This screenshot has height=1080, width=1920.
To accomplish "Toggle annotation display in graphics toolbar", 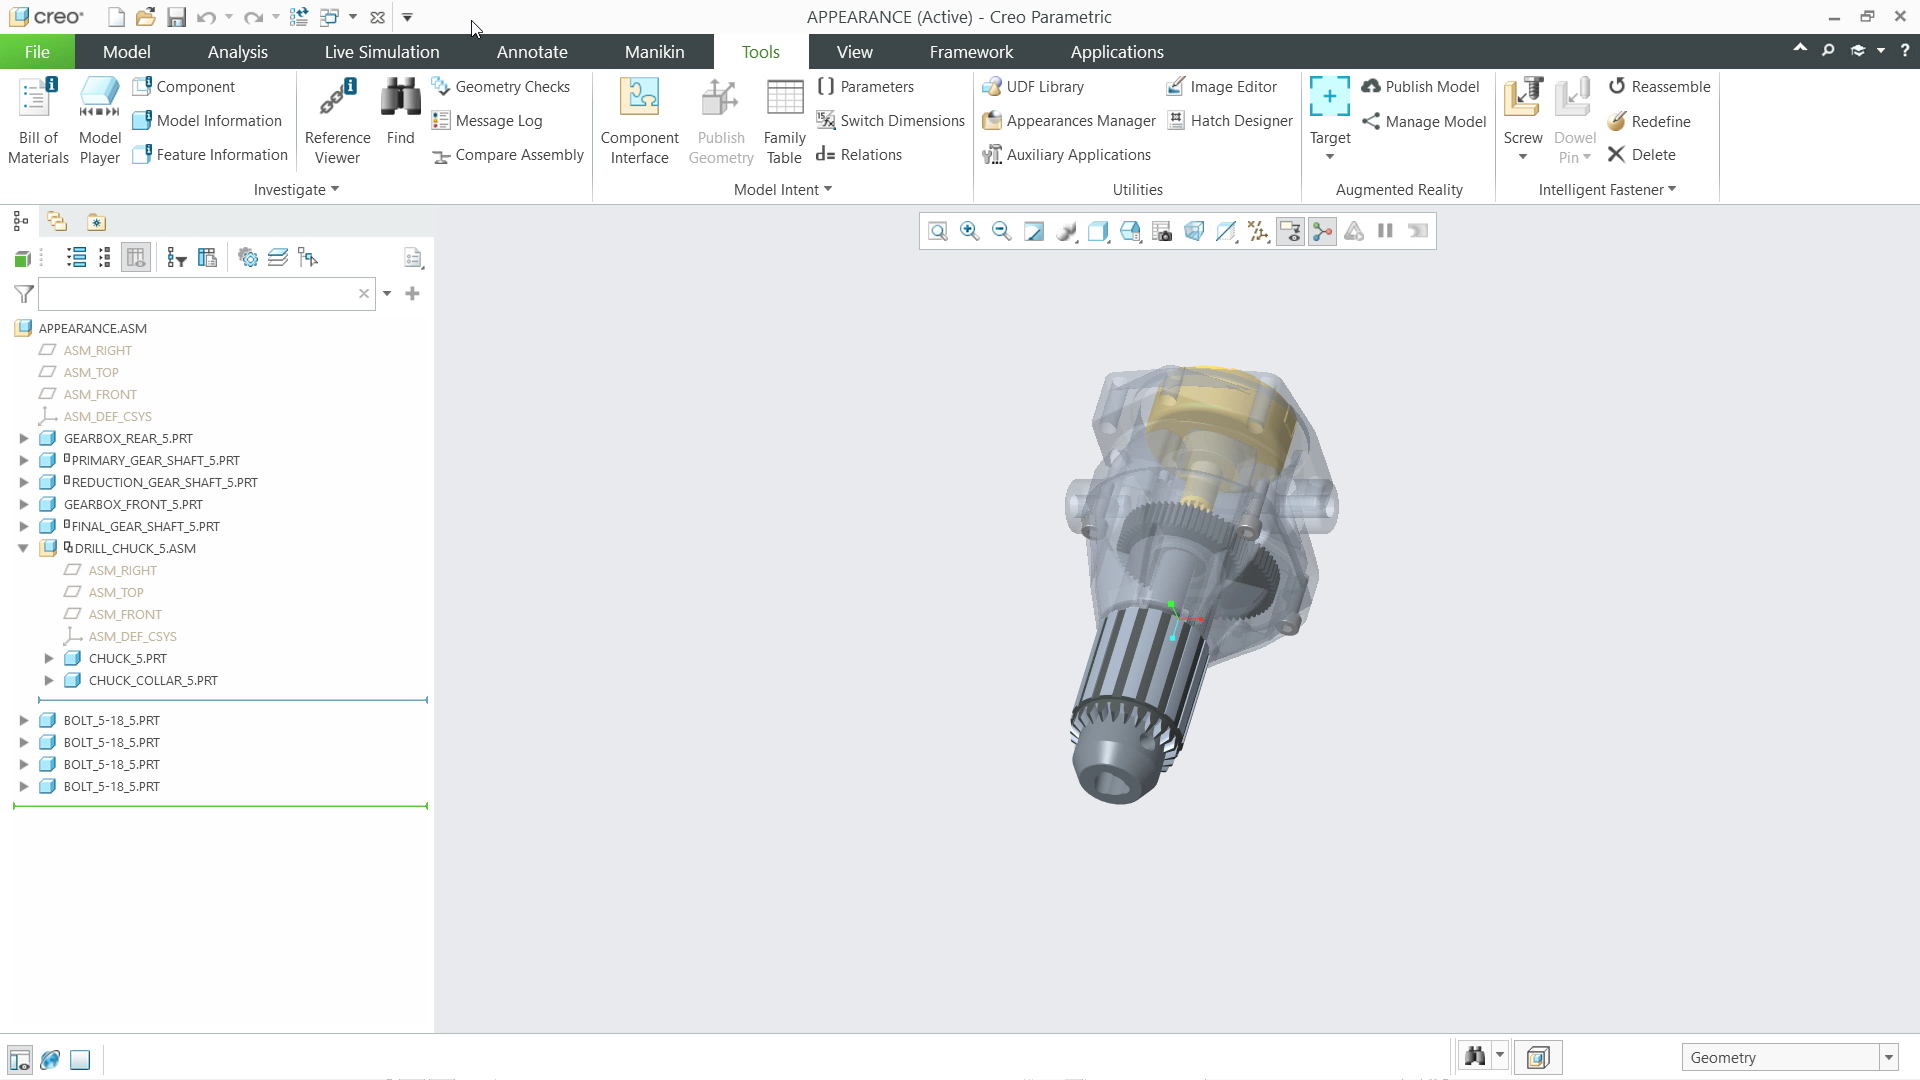I will point(1290,232).
